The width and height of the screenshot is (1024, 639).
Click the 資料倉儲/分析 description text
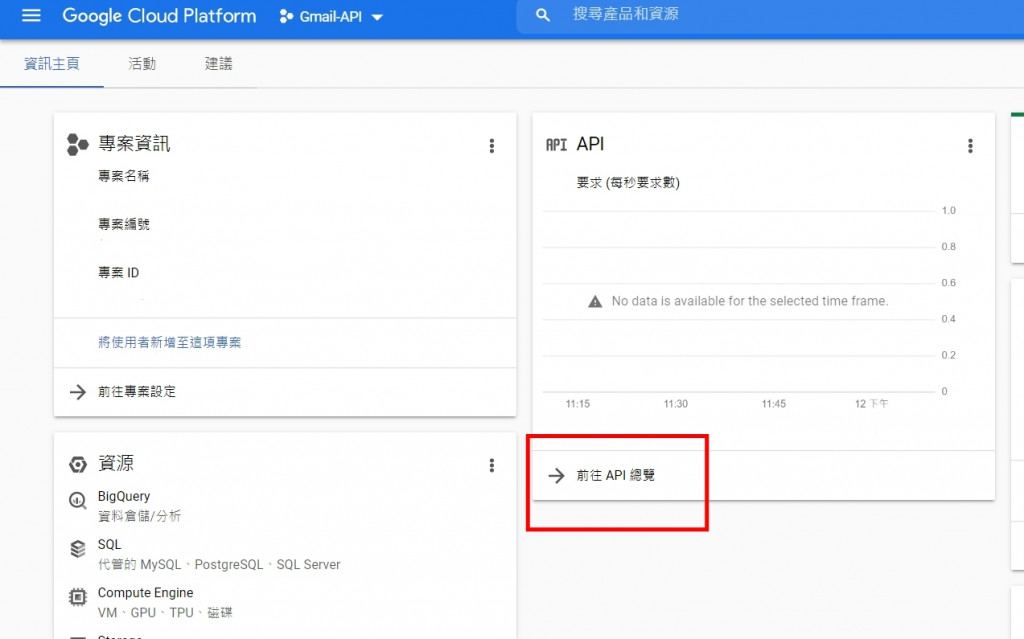point(139,516)
